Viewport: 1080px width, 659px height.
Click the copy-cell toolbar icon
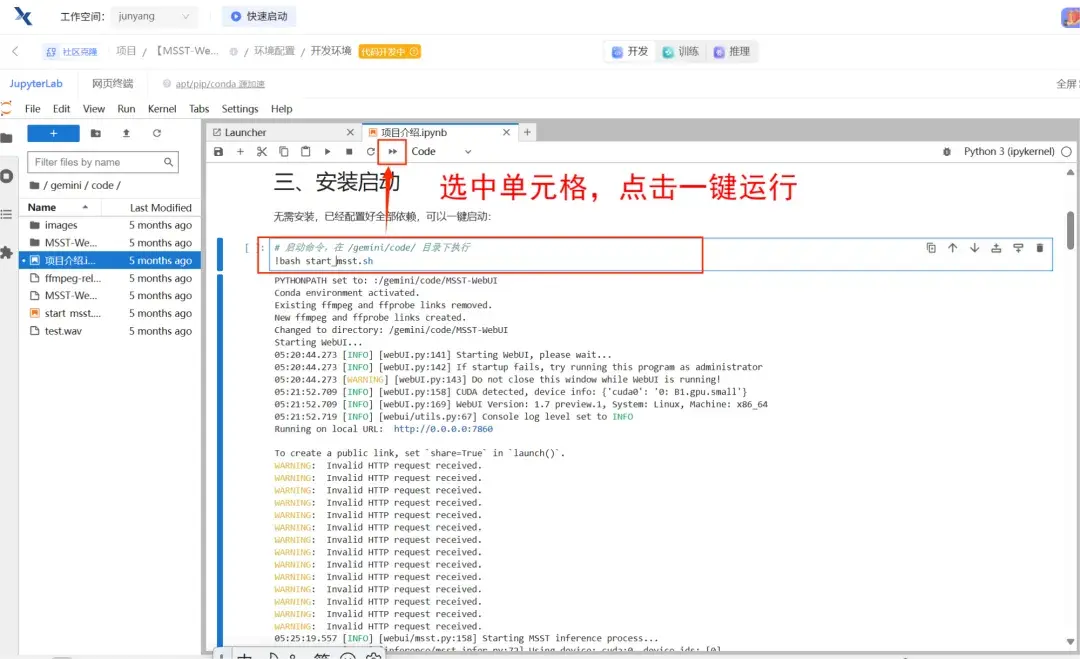click(284, 150)
